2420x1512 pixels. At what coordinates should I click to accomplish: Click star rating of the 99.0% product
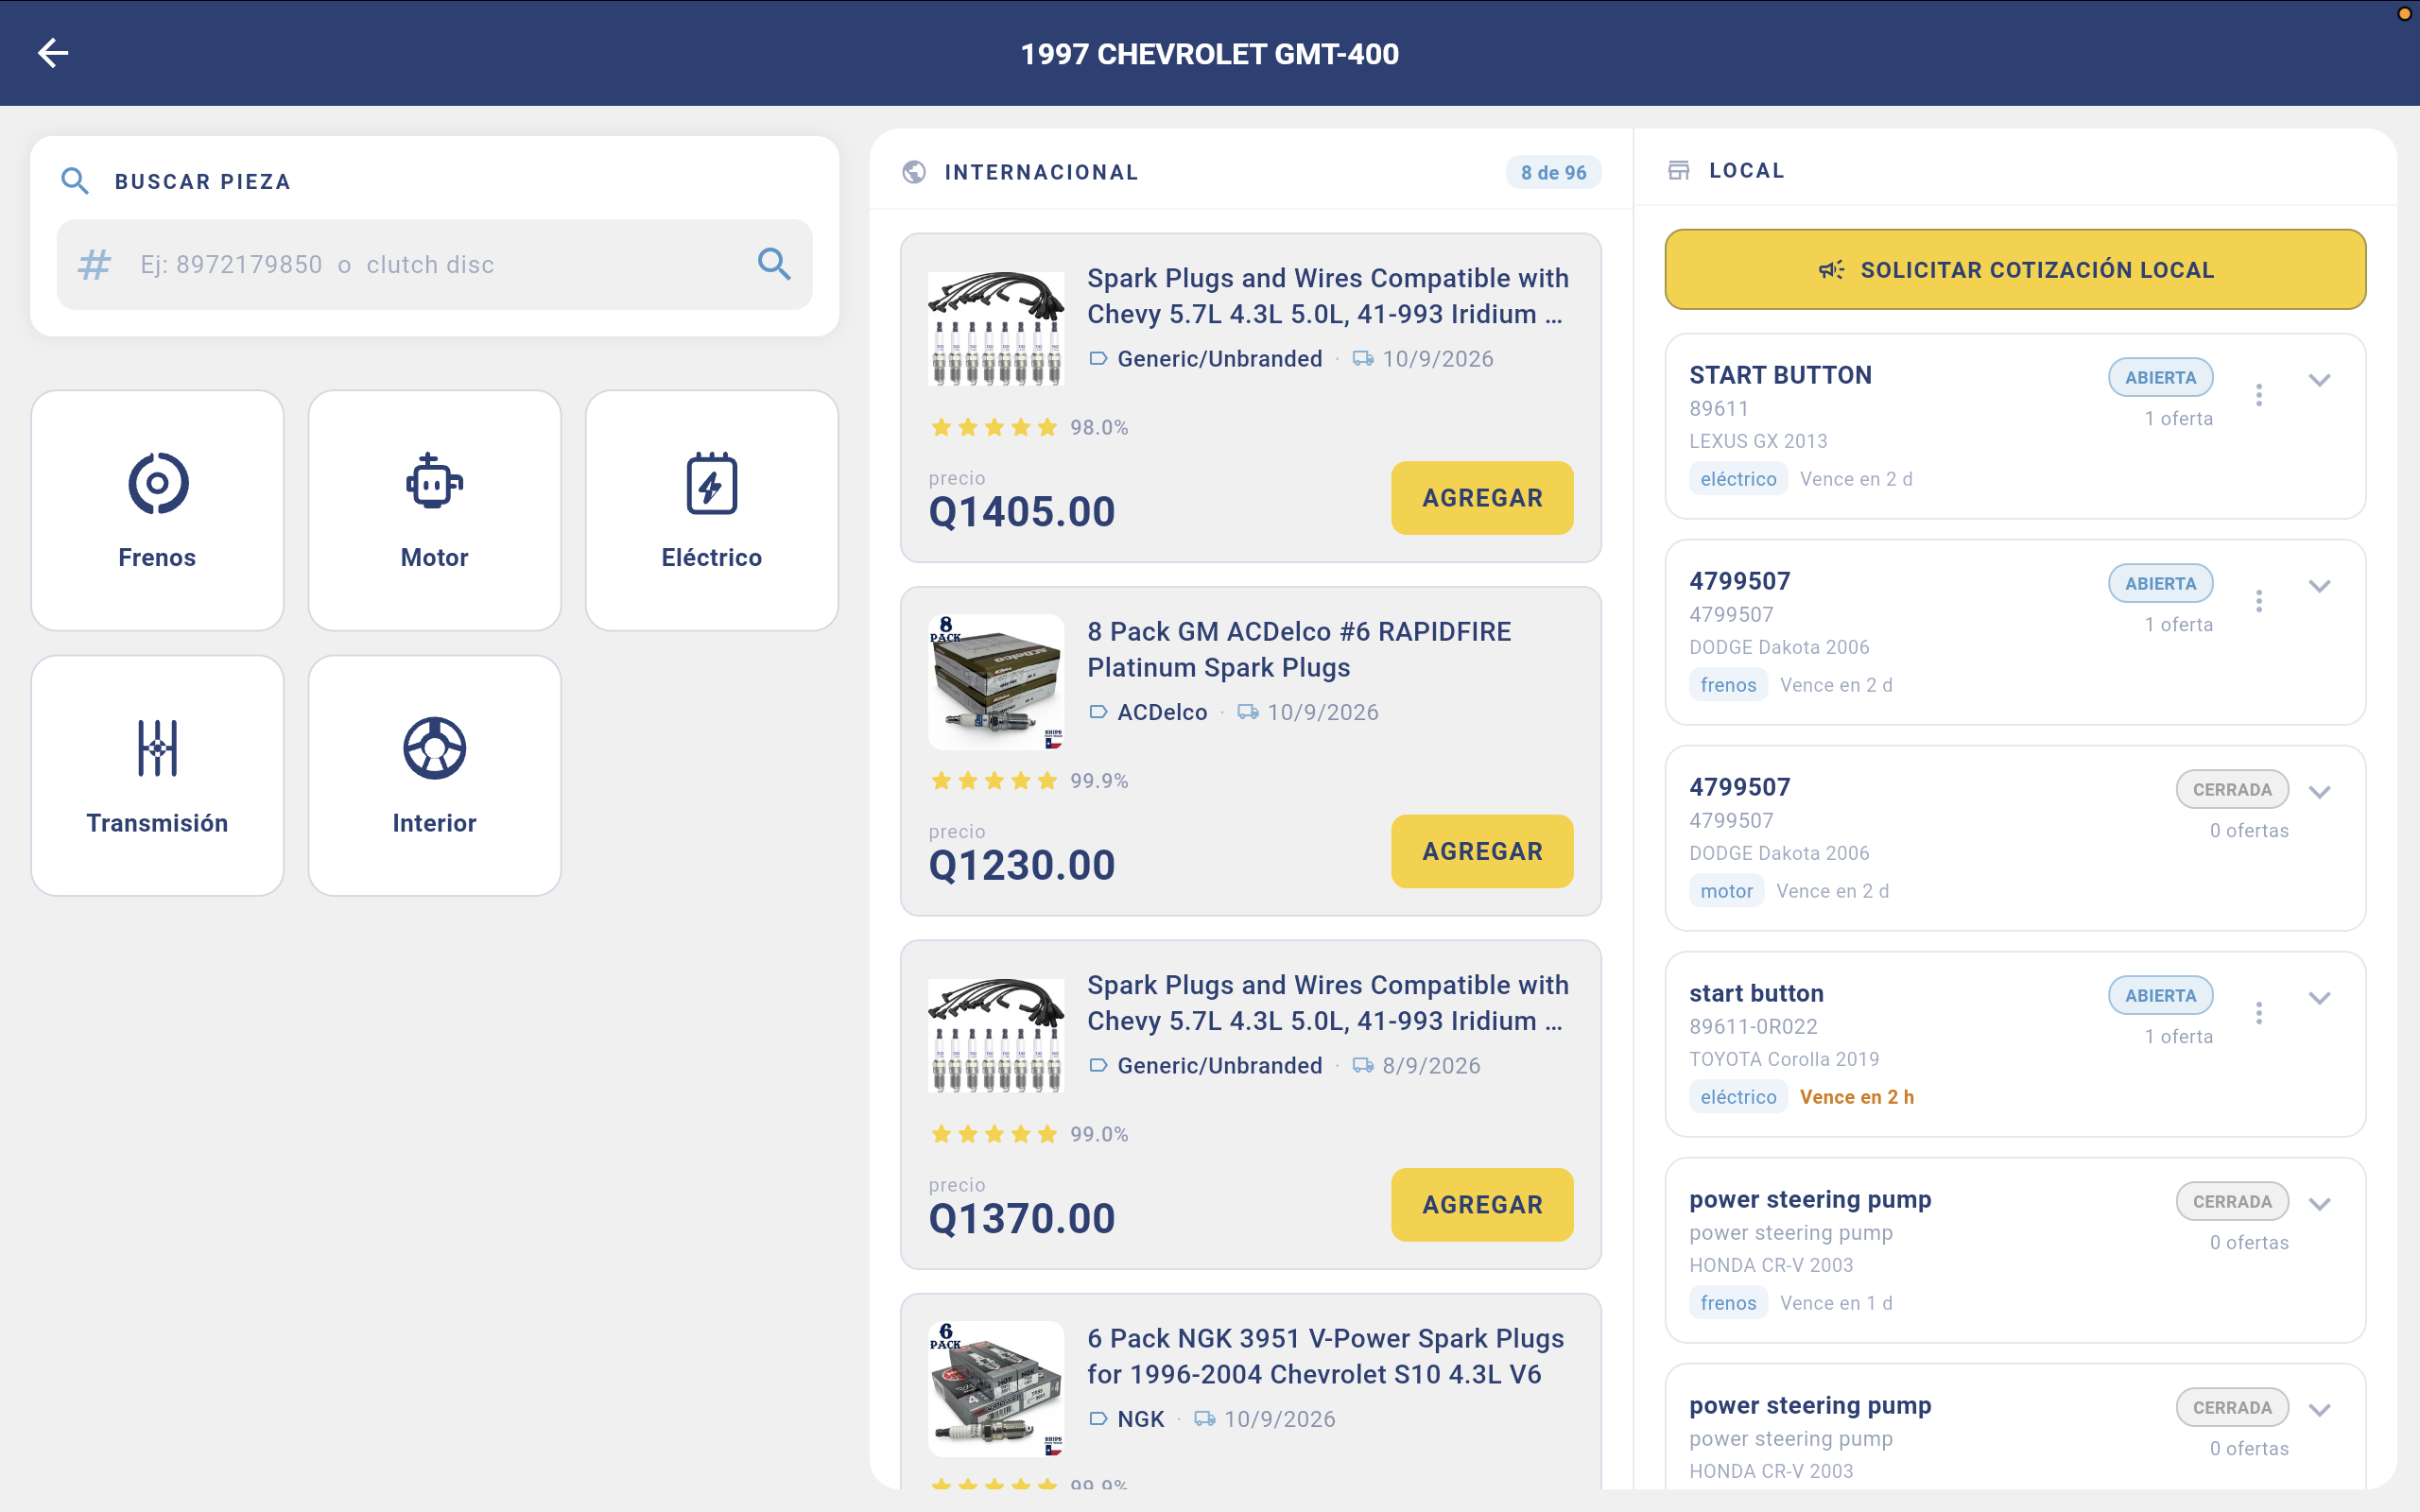coord(994,1134)
